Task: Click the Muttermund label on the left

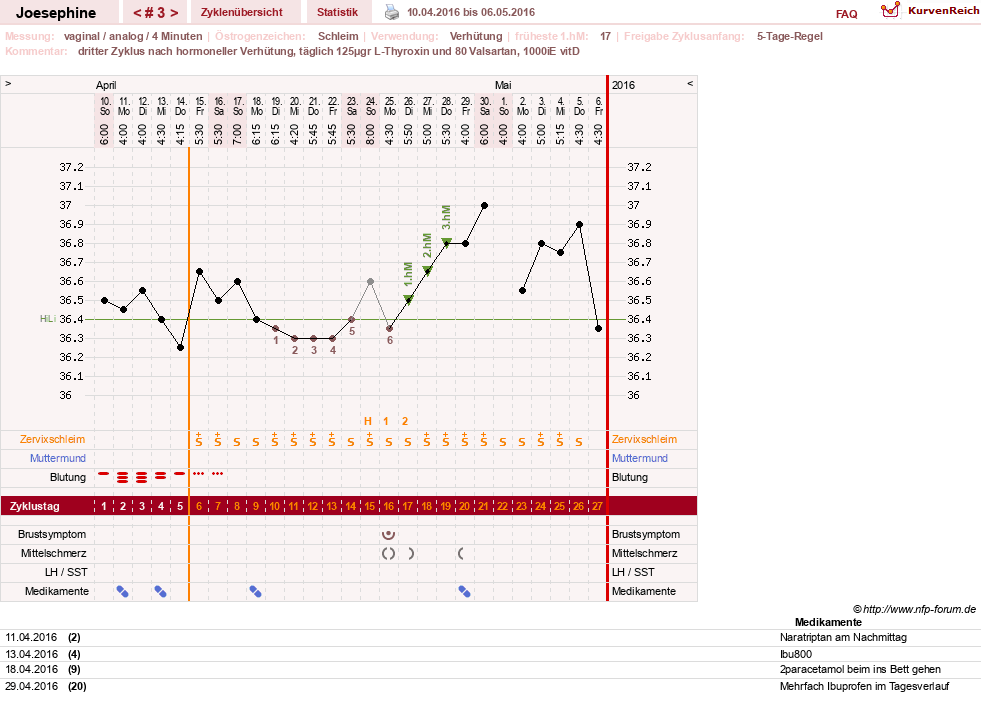Action: pyautogui.click(x=58, y=458)
